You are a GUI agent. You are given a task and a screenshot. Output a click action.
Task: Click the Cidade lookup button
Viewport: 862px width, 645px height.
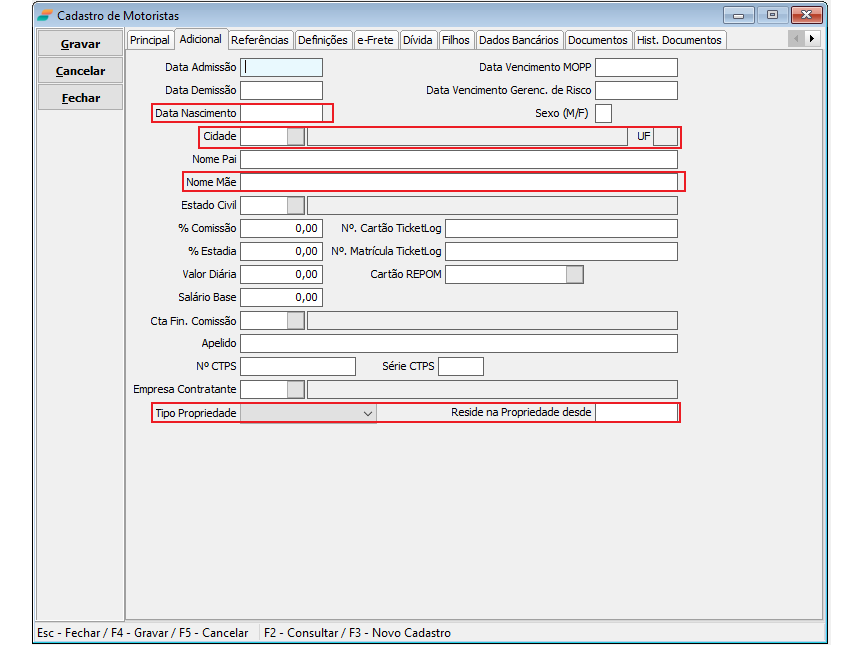[x=296, y=137]
